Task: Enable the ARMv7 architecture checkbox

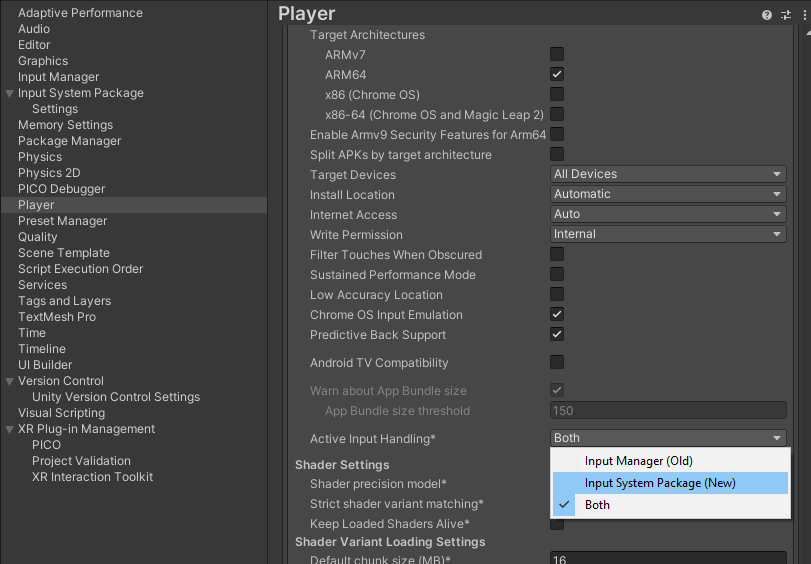Action: (557, 54)
